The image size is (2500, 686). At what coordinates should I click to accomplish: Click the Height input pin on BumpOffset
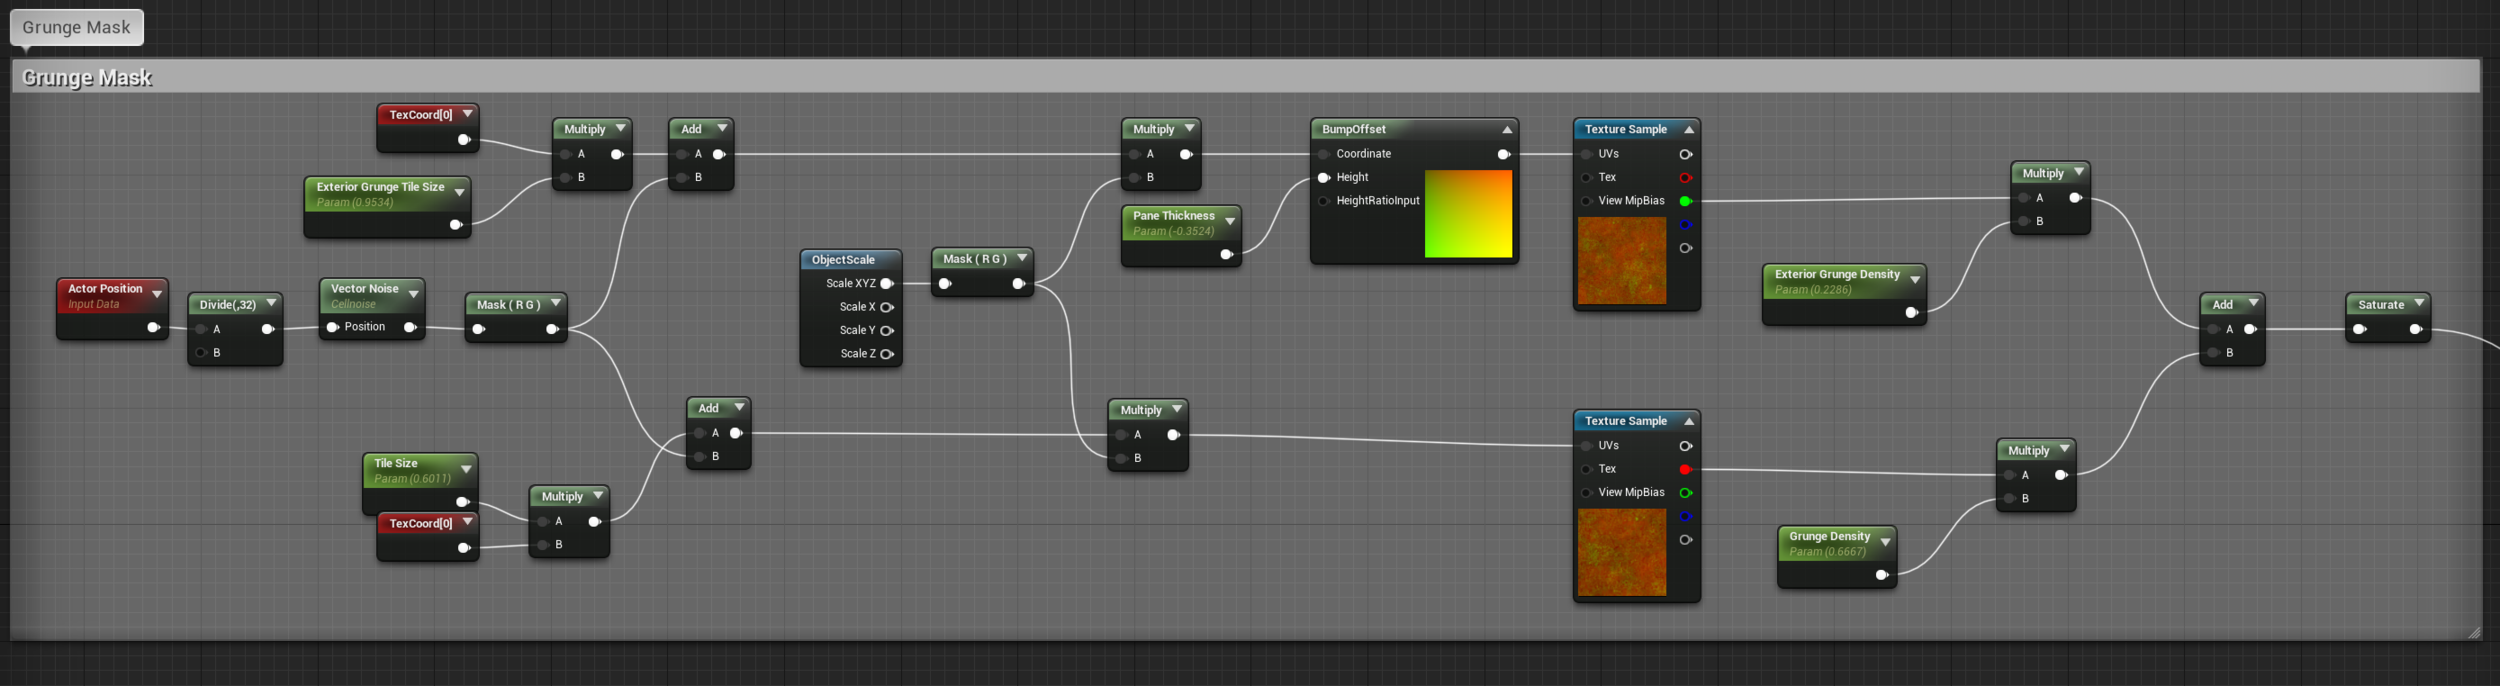click(x=1324, y=178)
